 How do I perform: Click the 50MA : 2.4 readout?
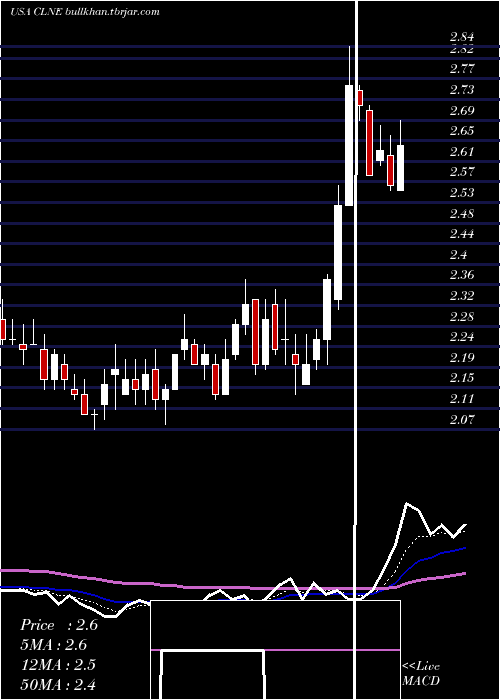click(x=58, y=685)
